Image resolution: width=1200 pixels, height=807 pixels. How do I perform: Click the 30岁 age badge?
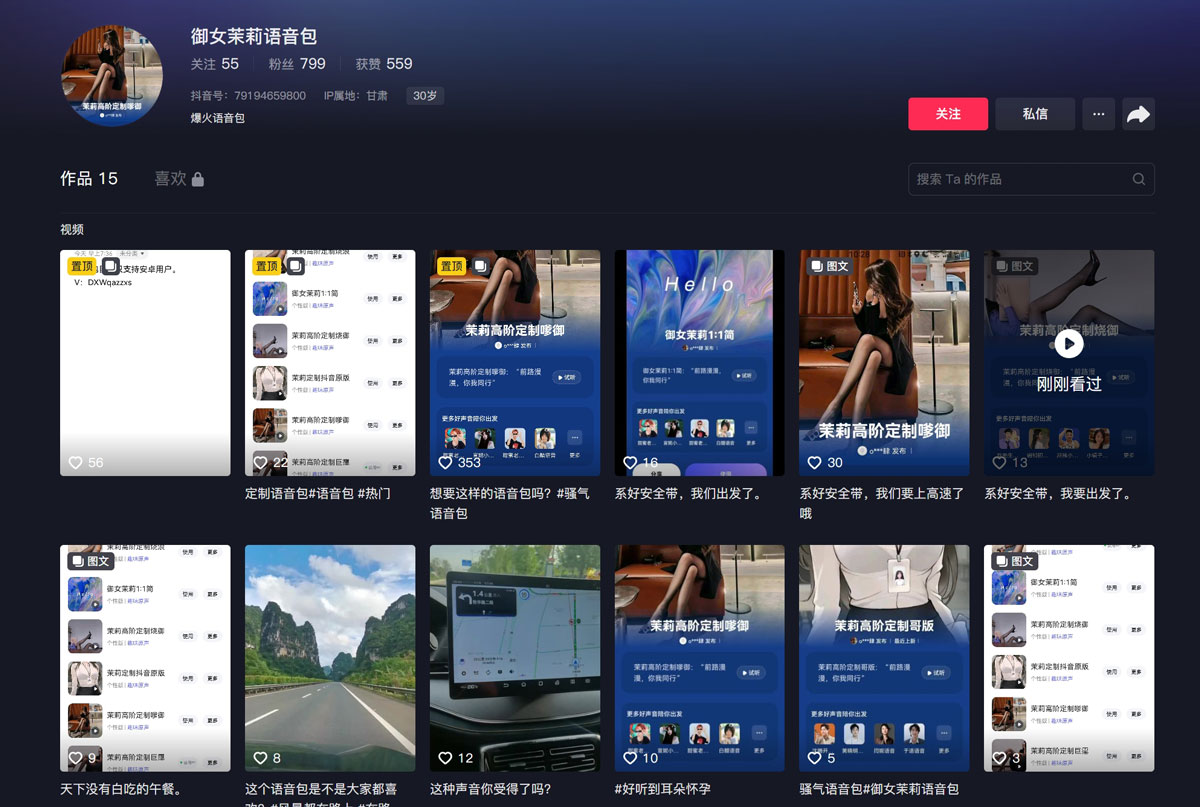pos(424,96)
